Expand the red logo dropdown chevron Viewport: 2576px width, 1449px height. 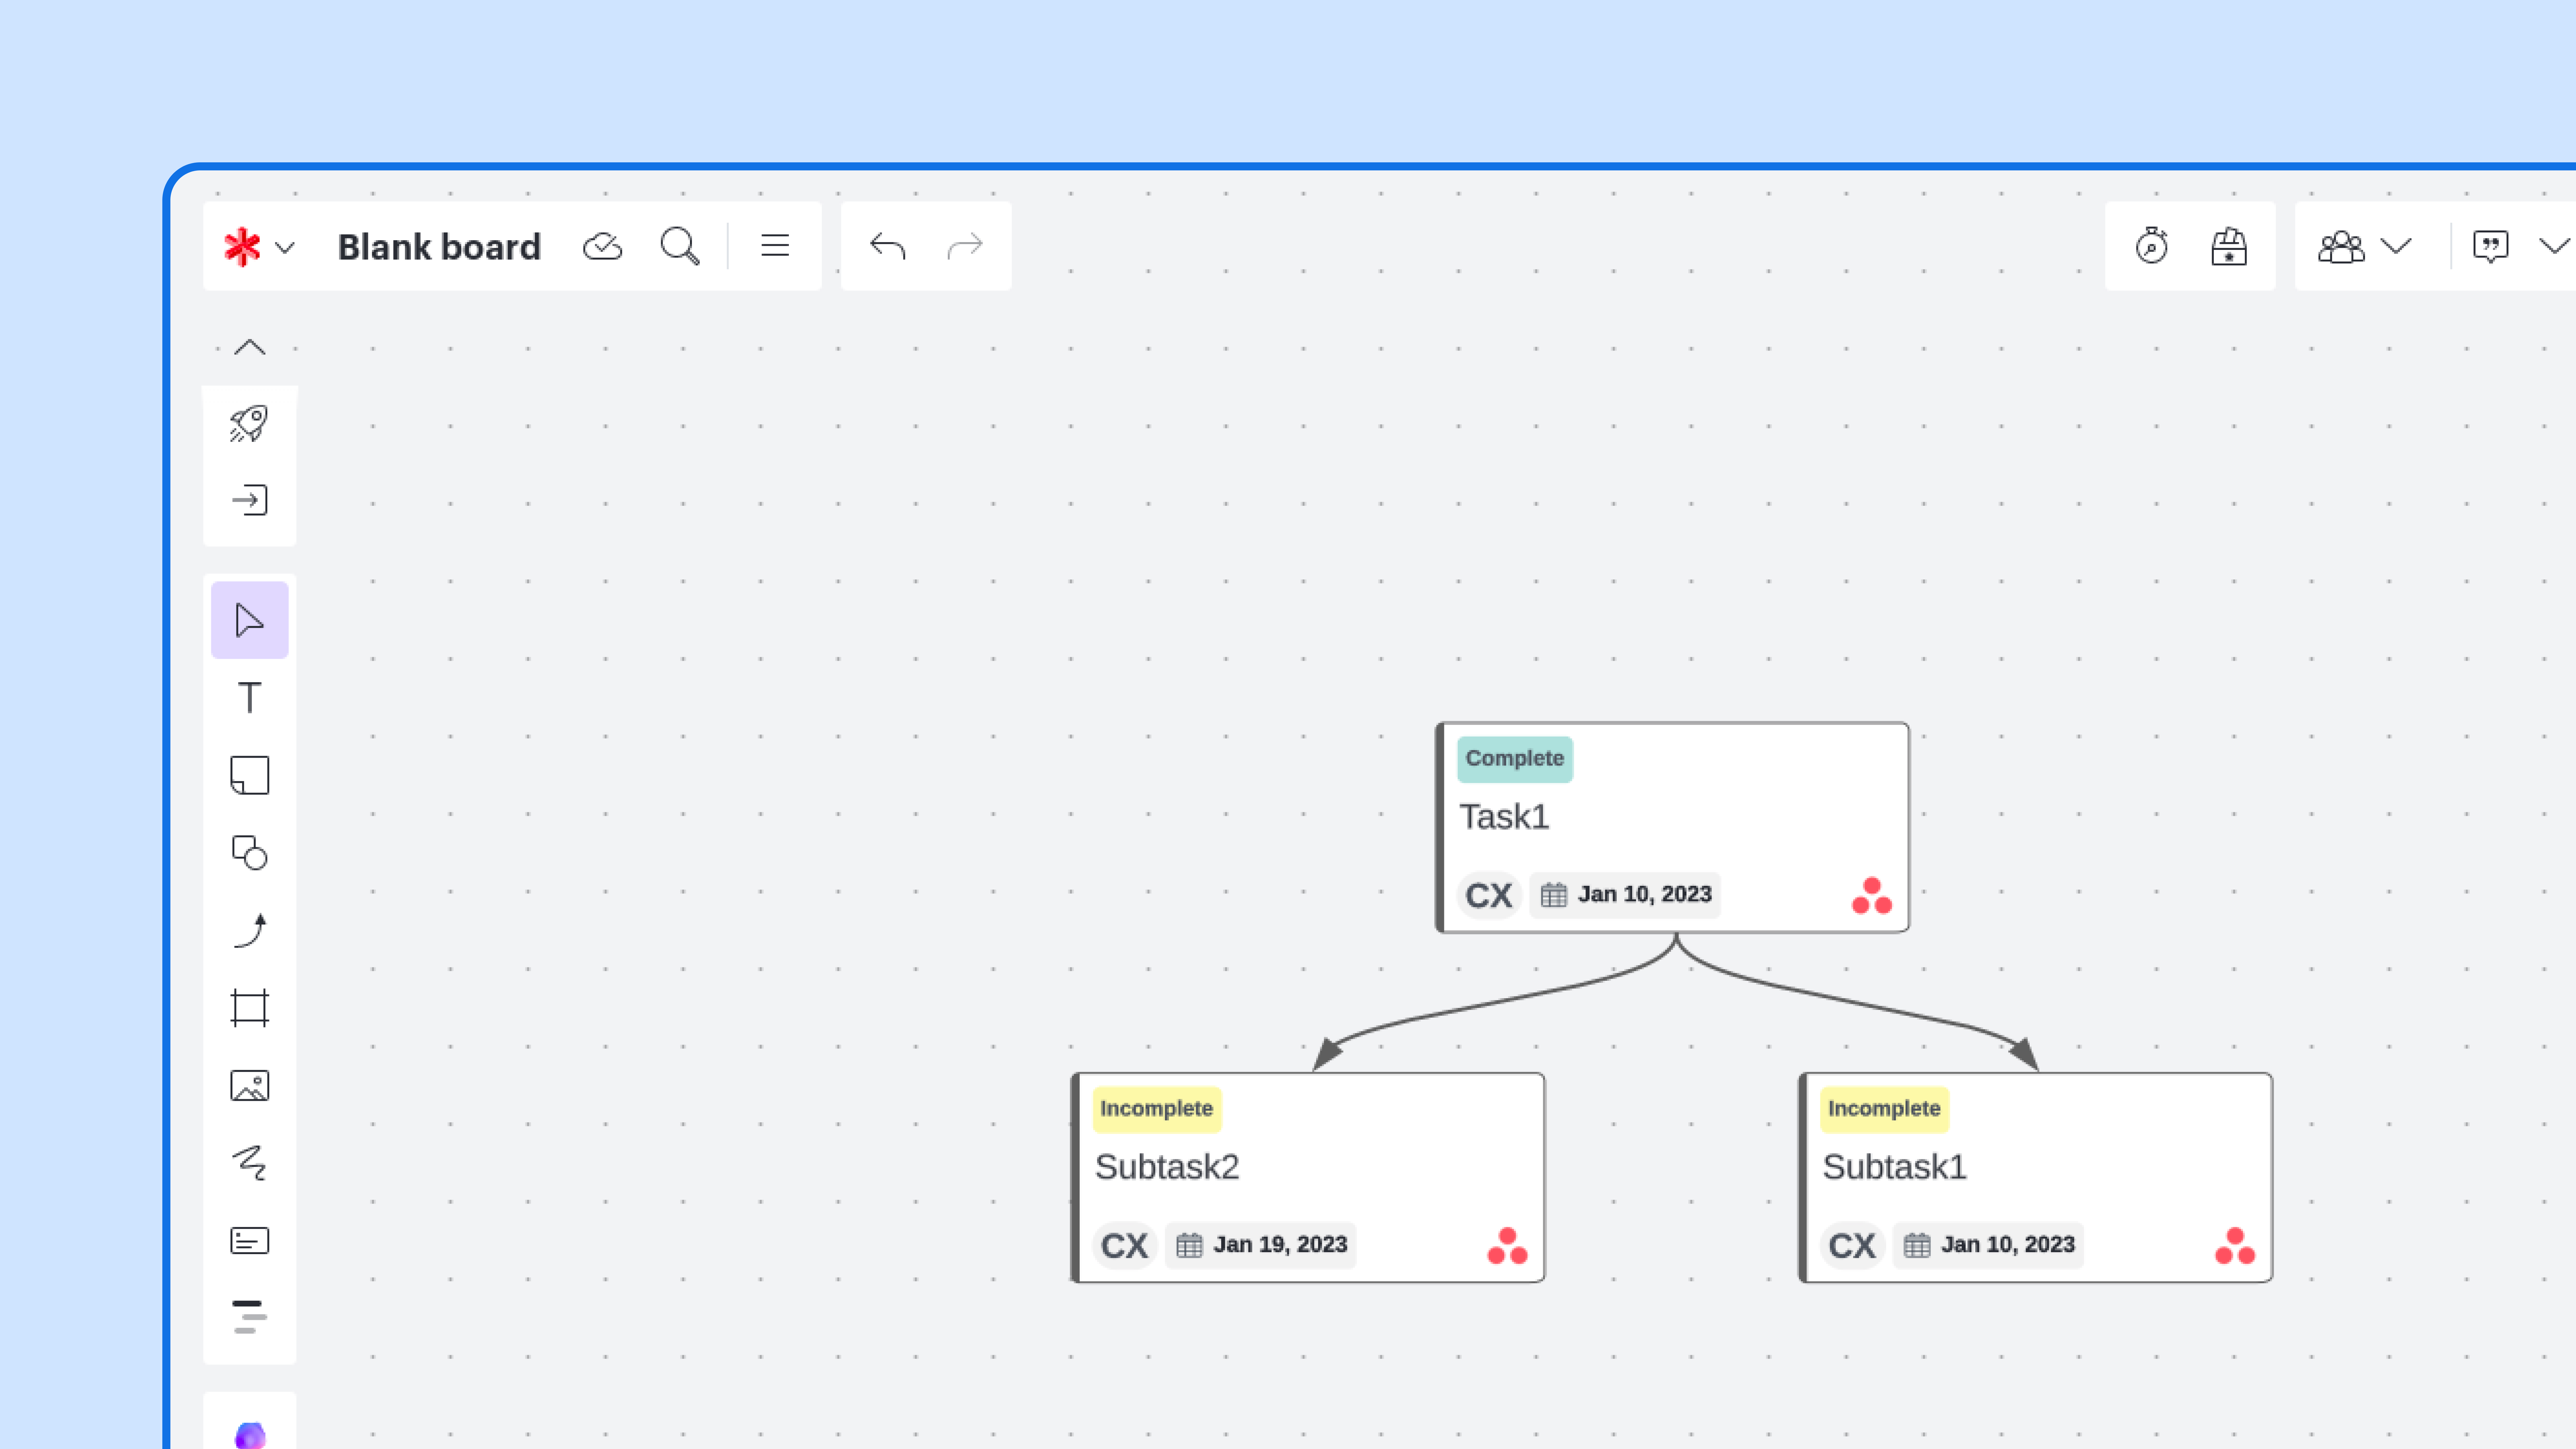285,247
